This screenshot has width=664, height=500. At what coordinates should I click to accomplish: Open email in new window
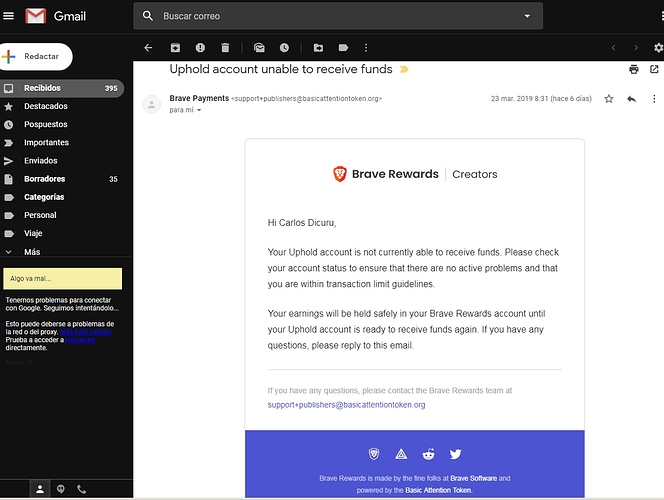(654, 69)
